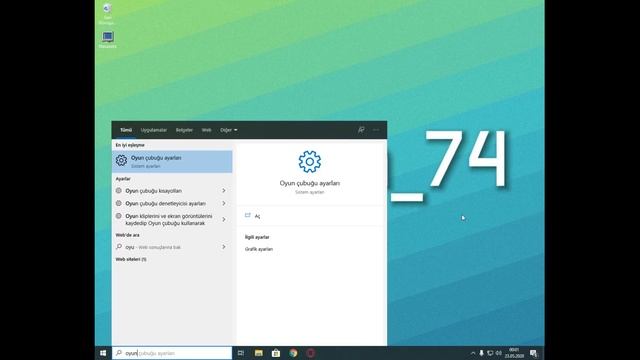Image resolution: width=640 pixels, height=360 pixels.
Task: Click the large gear icon in preview pane
Action: [310, 162]
